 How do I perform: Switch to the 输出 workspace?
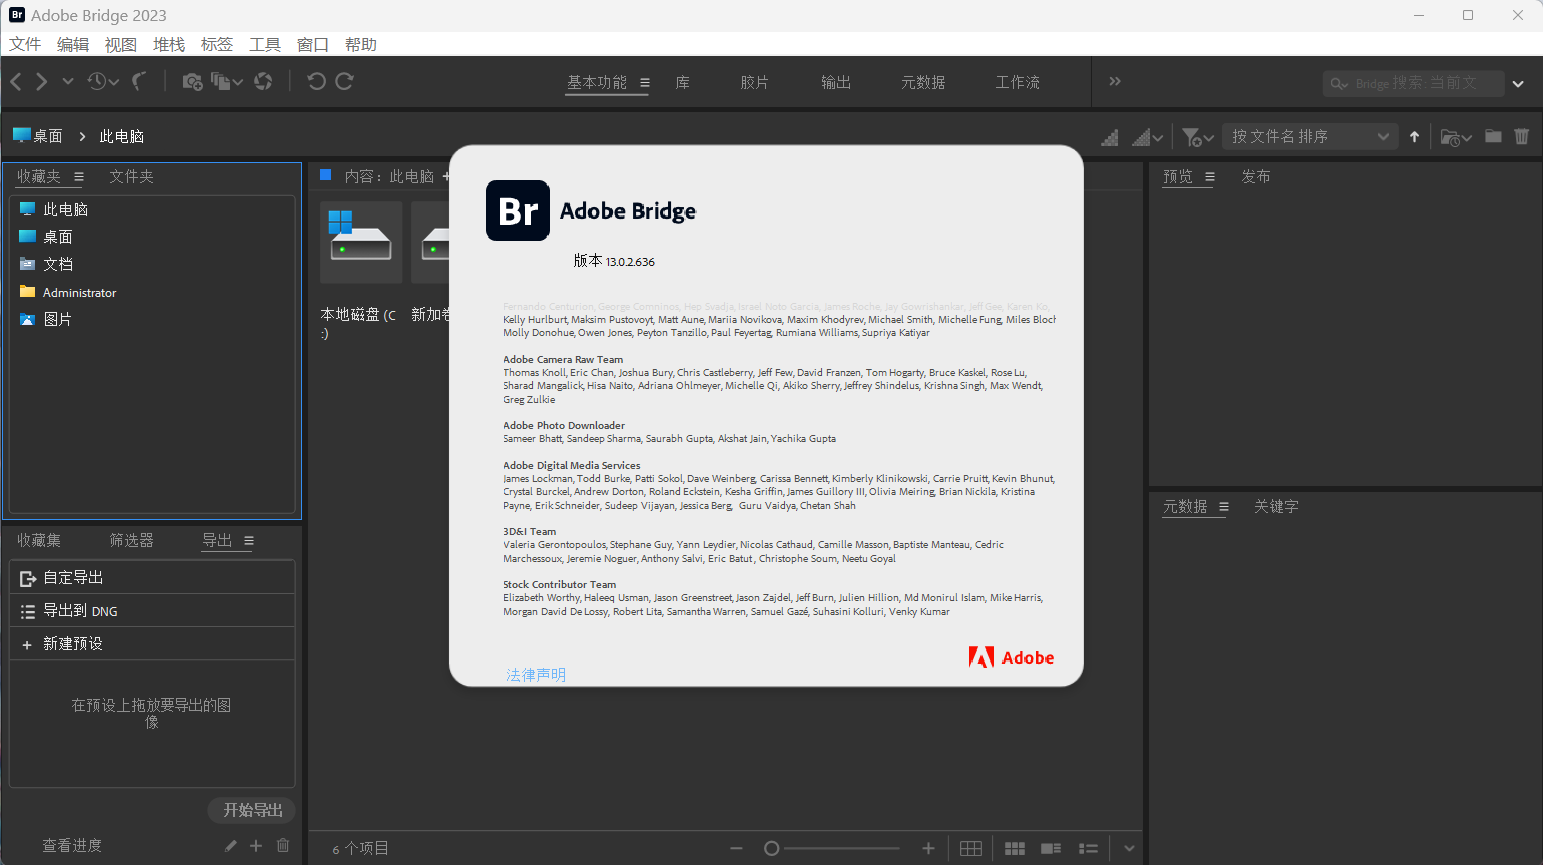click(836, 83)
